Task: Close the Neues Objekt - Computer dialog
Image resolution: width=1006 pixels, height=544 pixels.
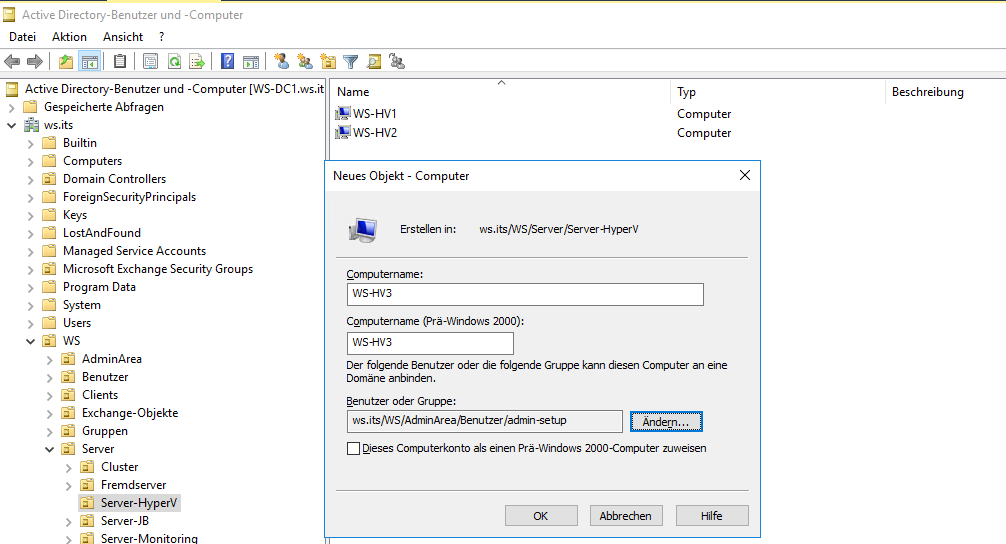Action: (745, 175)
